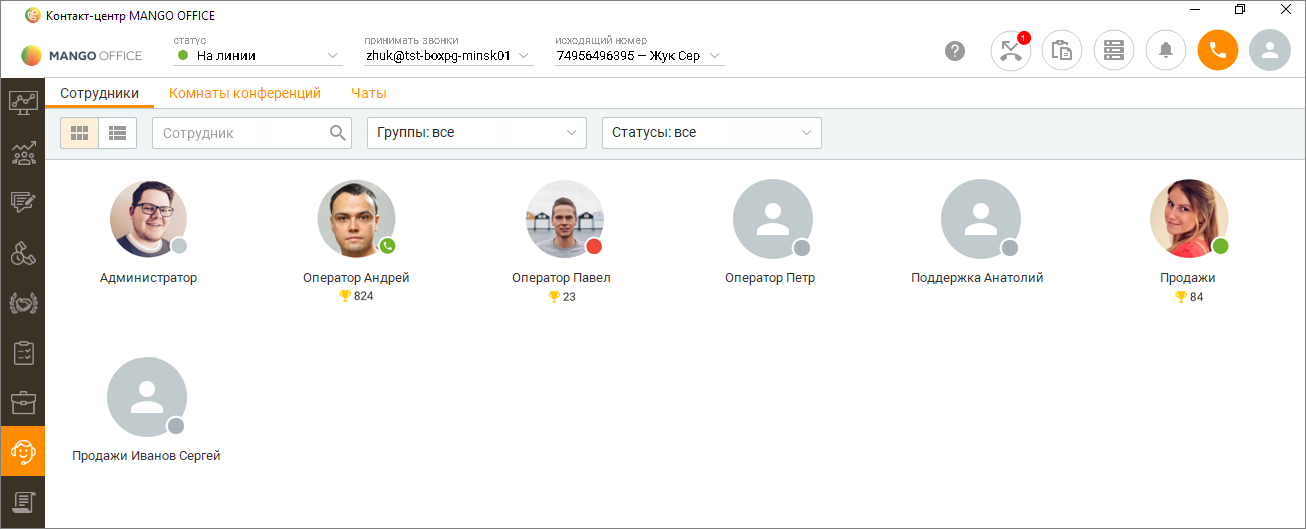The height and width of the screenshot is (529, 1306).
Task: Open the server list icon in header
Action: tap(1114, 50)
